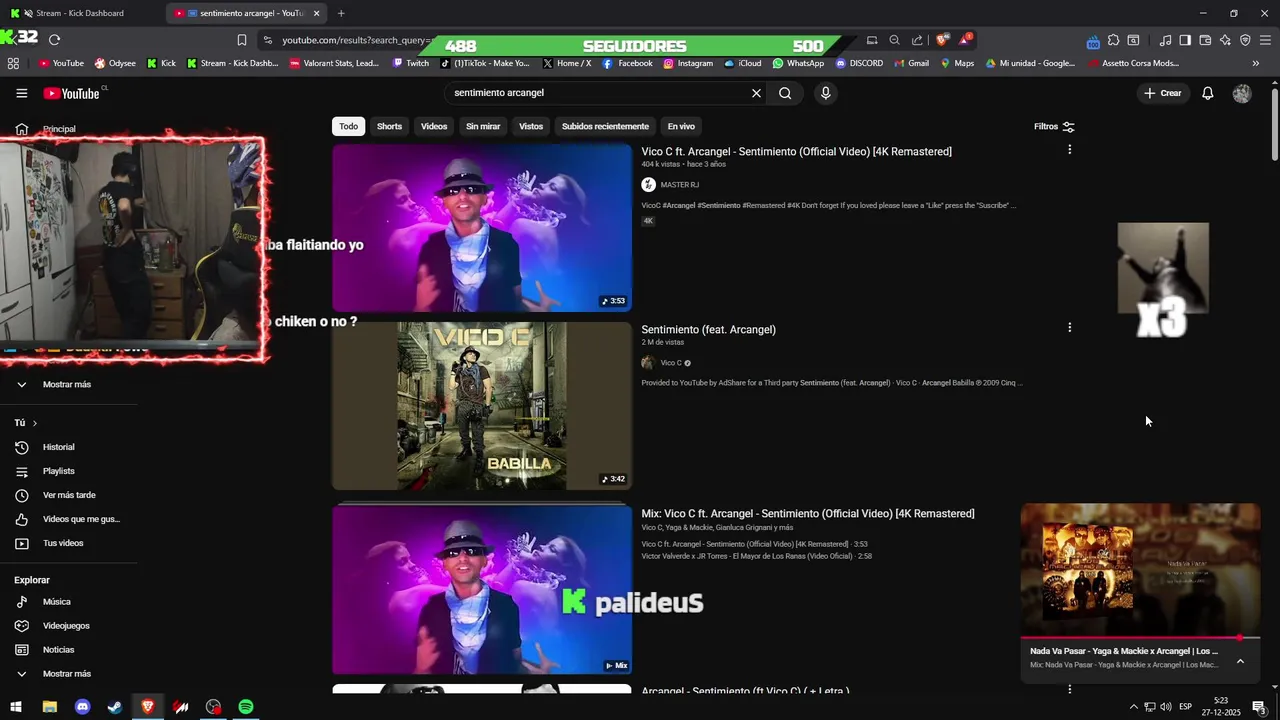
Task: Open Discord from the taskbar
Action: click(83, 707)
